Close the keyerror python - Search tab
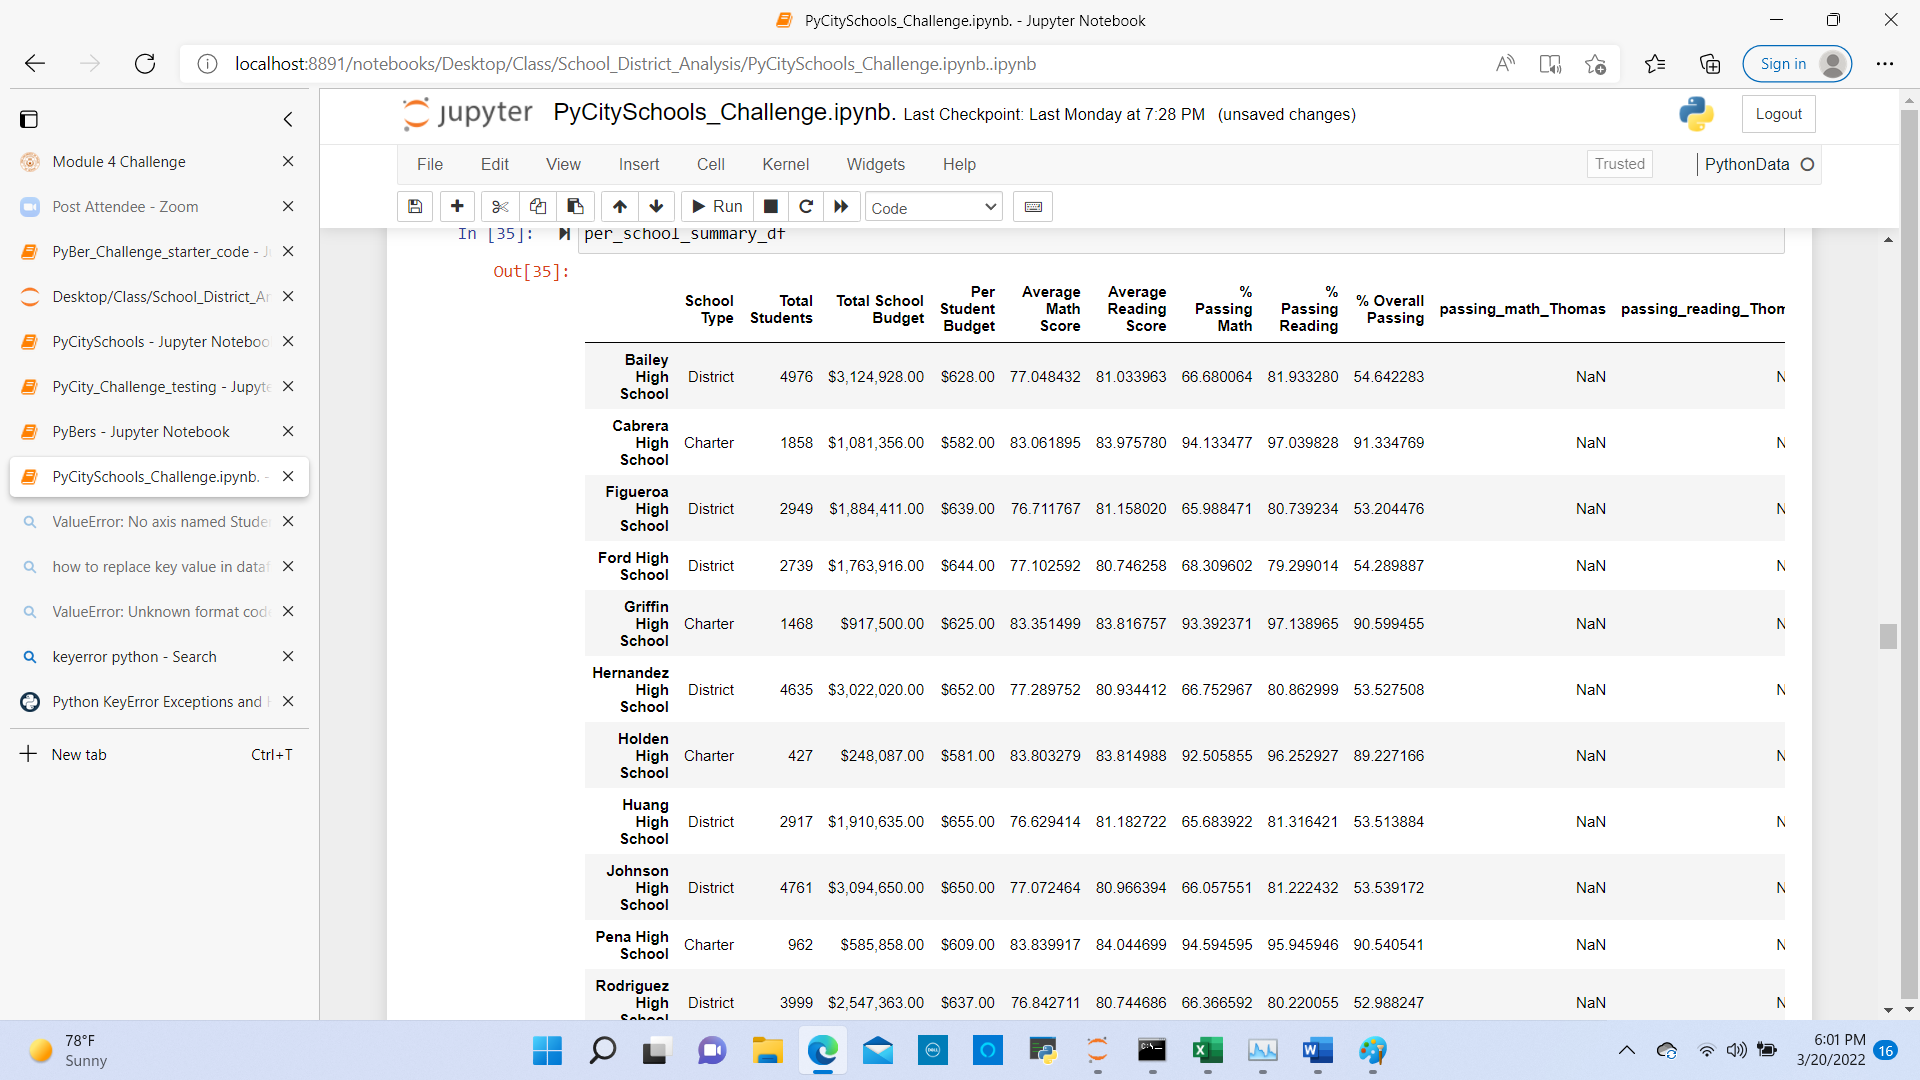Image resolution: width=1920 pixels, height=1080 pixels. click(x=288, y=657)
